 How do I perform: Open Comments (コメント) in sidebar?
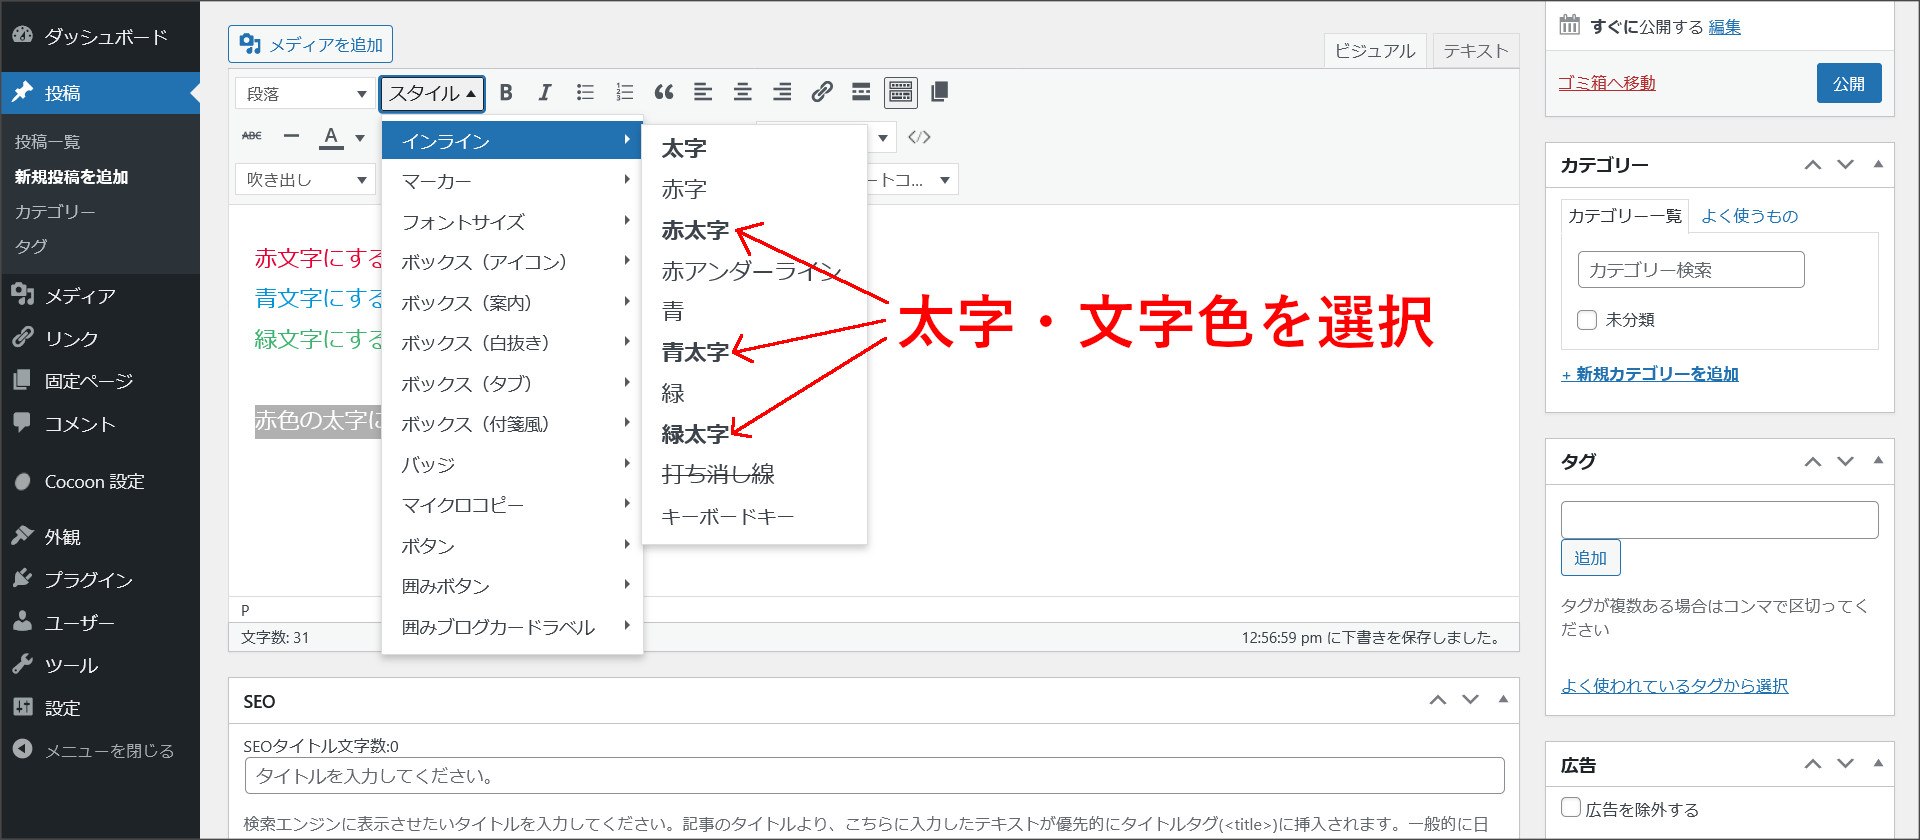[x=100, y=424]
